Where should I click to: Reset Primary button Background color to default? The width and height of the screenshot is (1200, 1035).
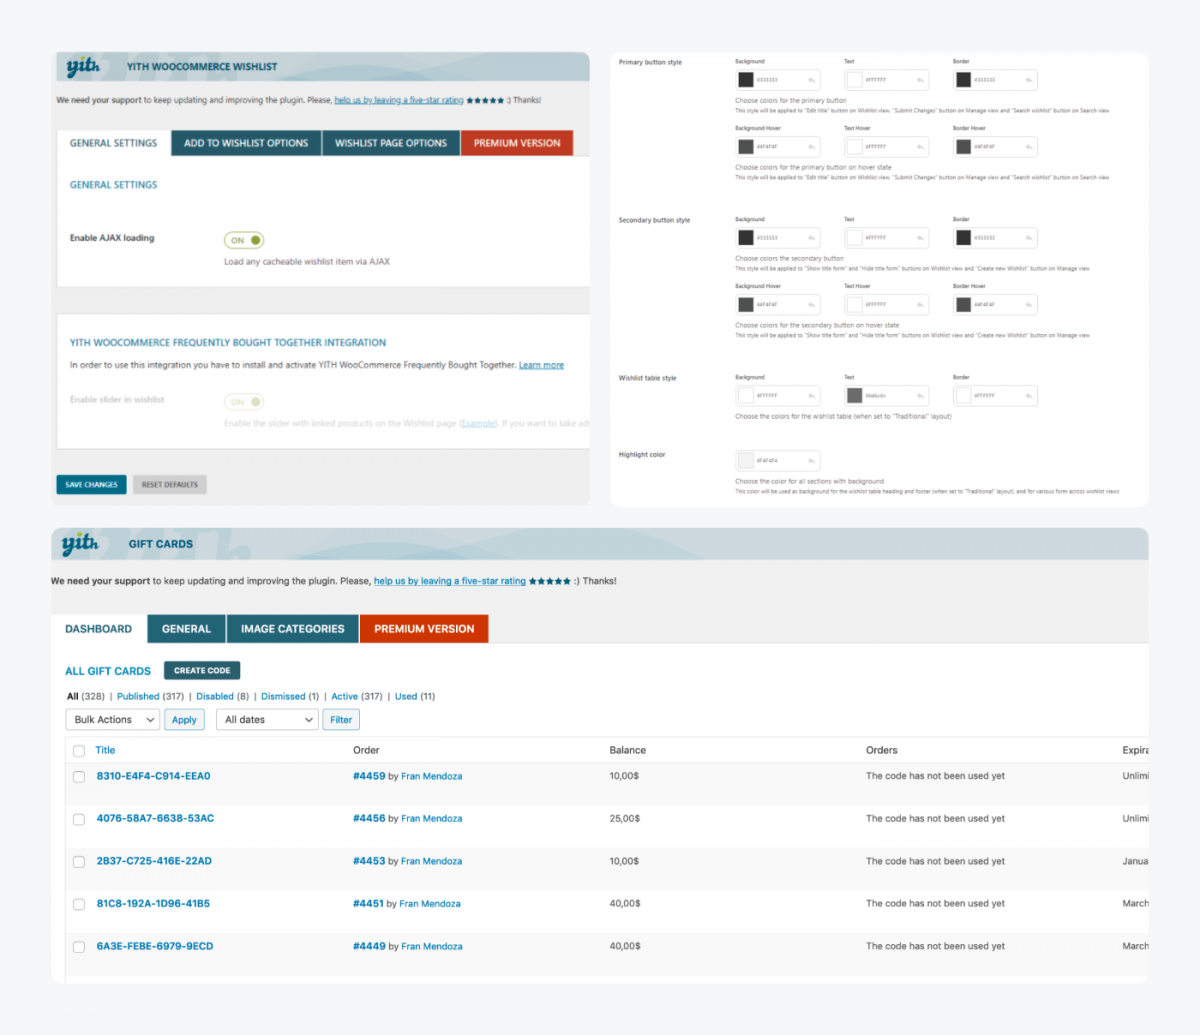pos(813,80)
